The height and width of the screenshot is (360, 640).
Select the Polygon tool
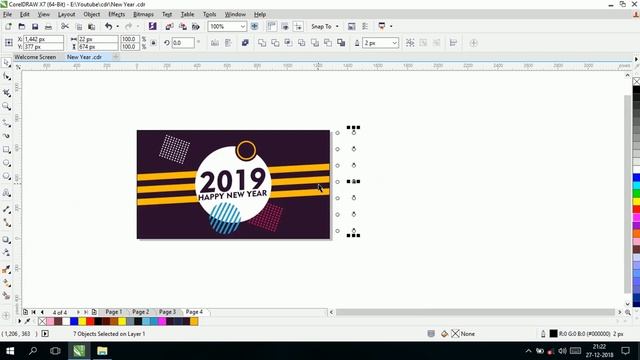coord(7,177)
